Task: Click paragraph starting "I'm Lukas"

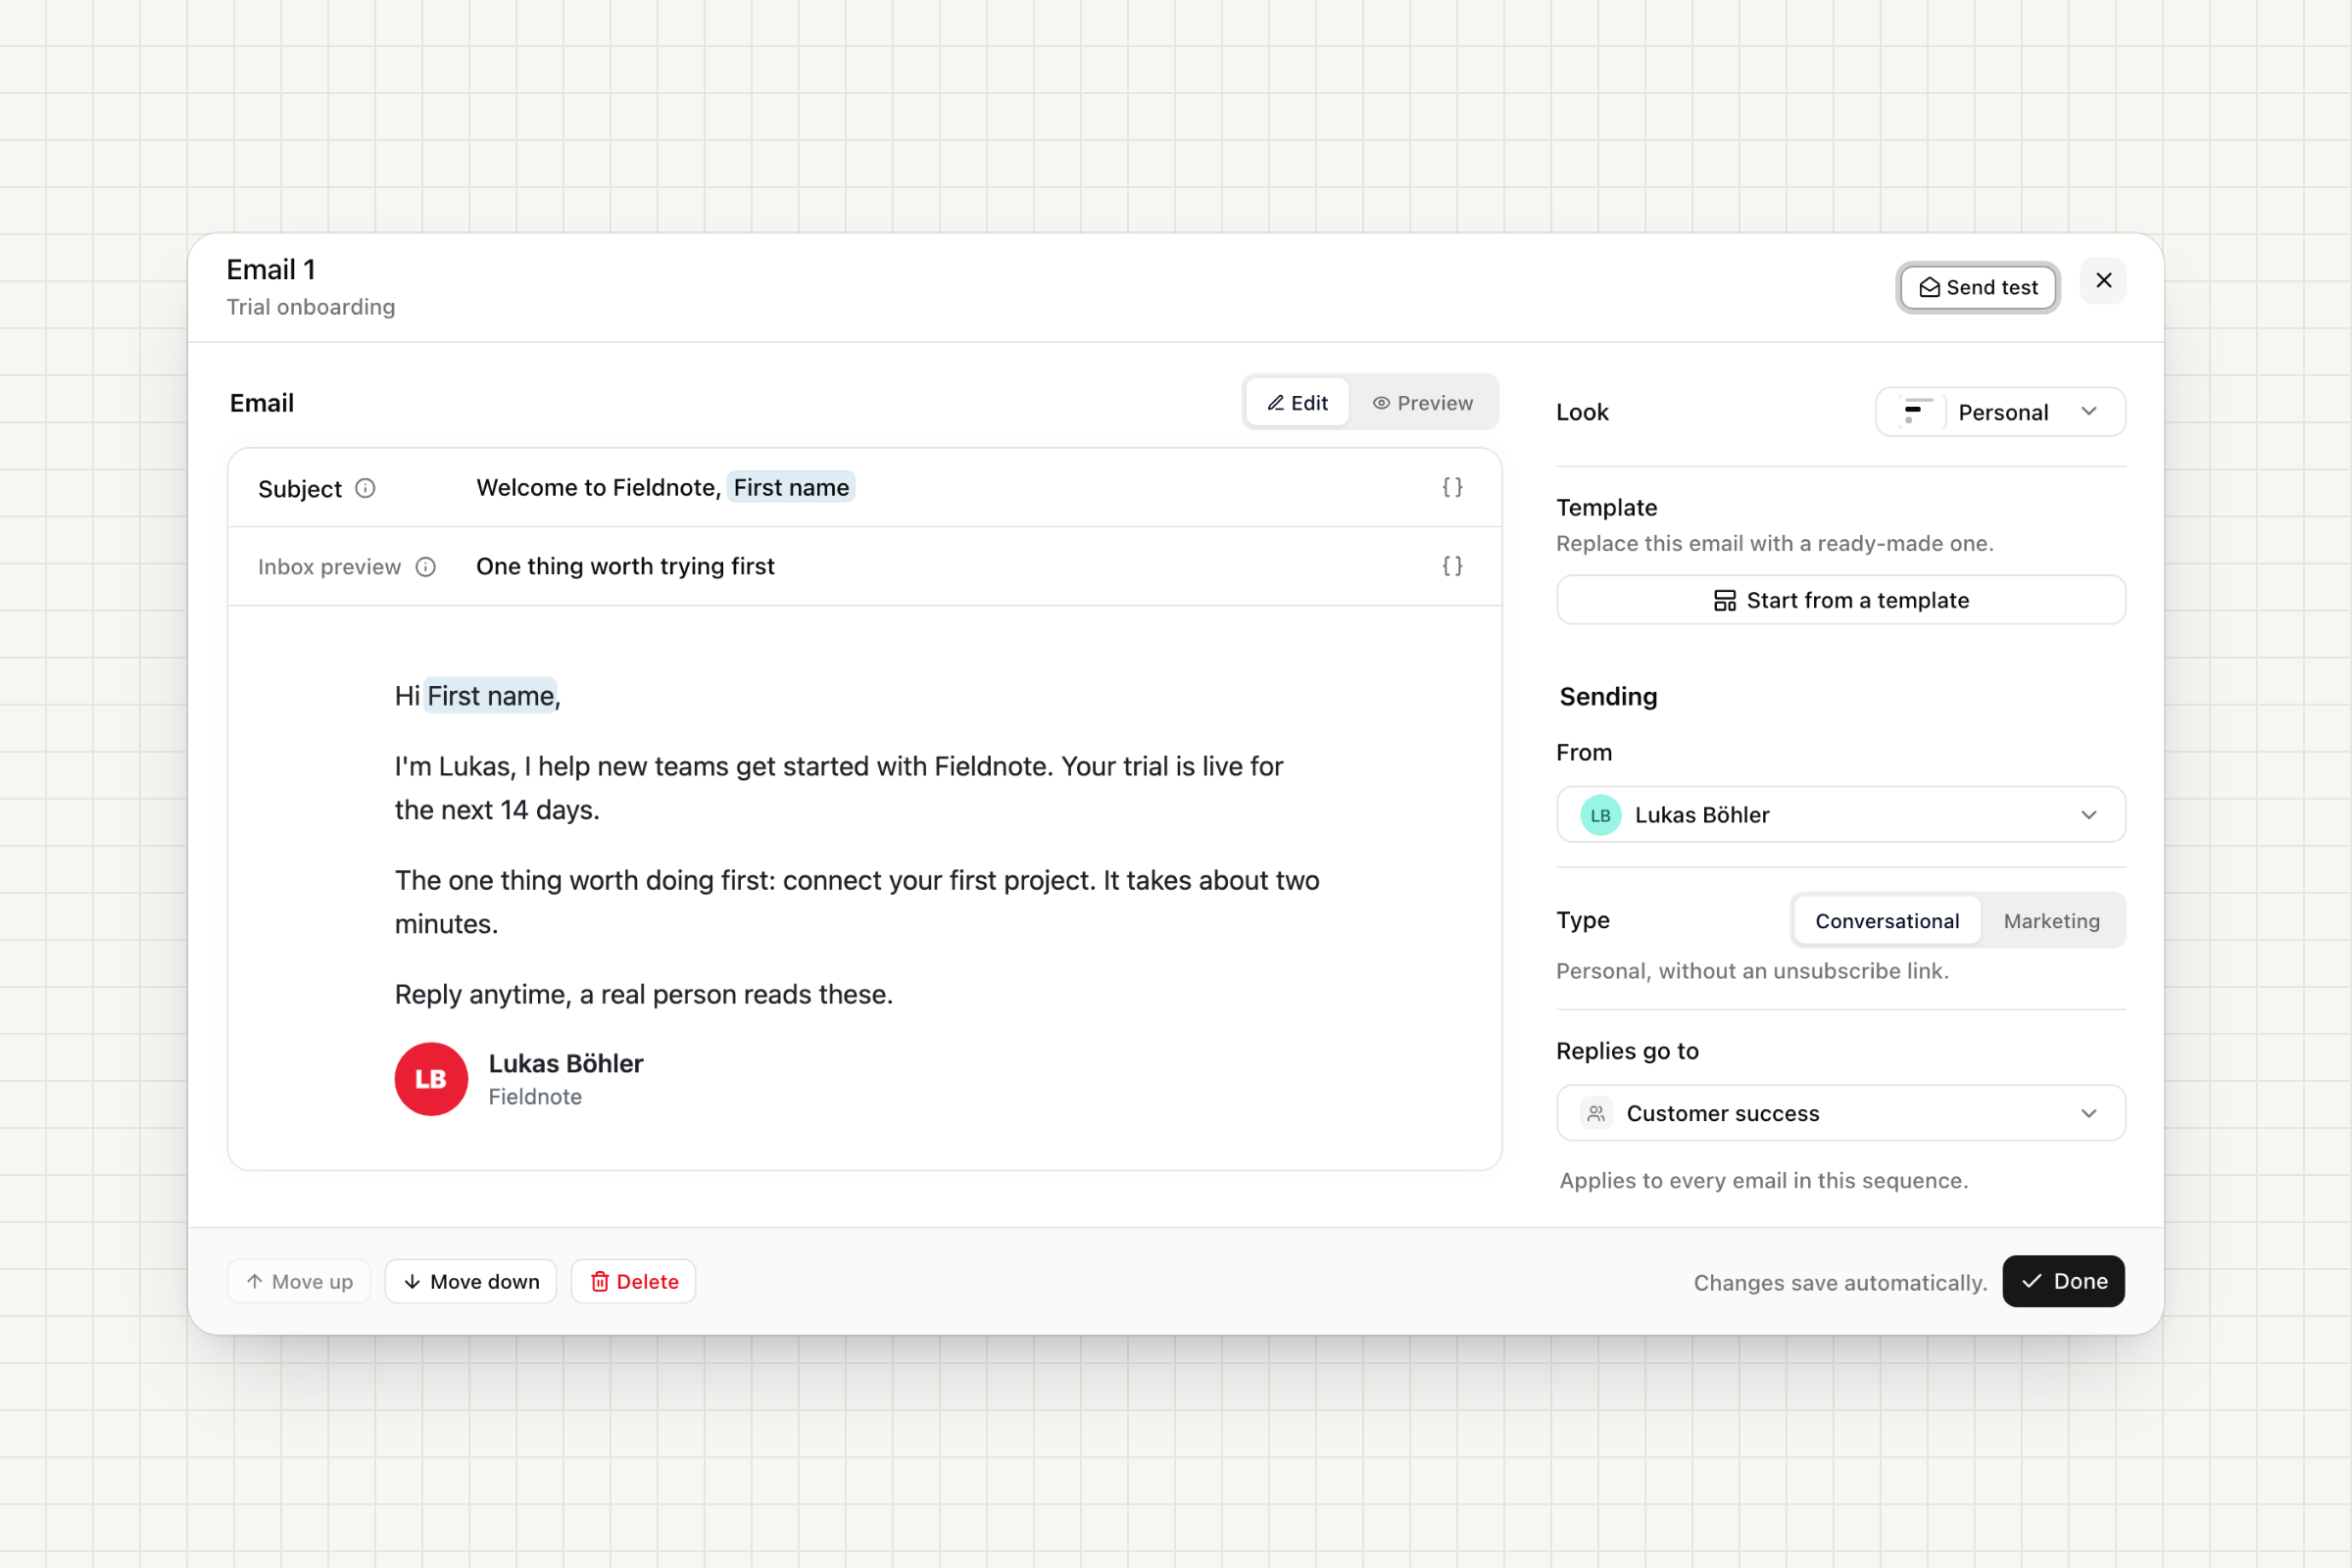Action: 839,788
